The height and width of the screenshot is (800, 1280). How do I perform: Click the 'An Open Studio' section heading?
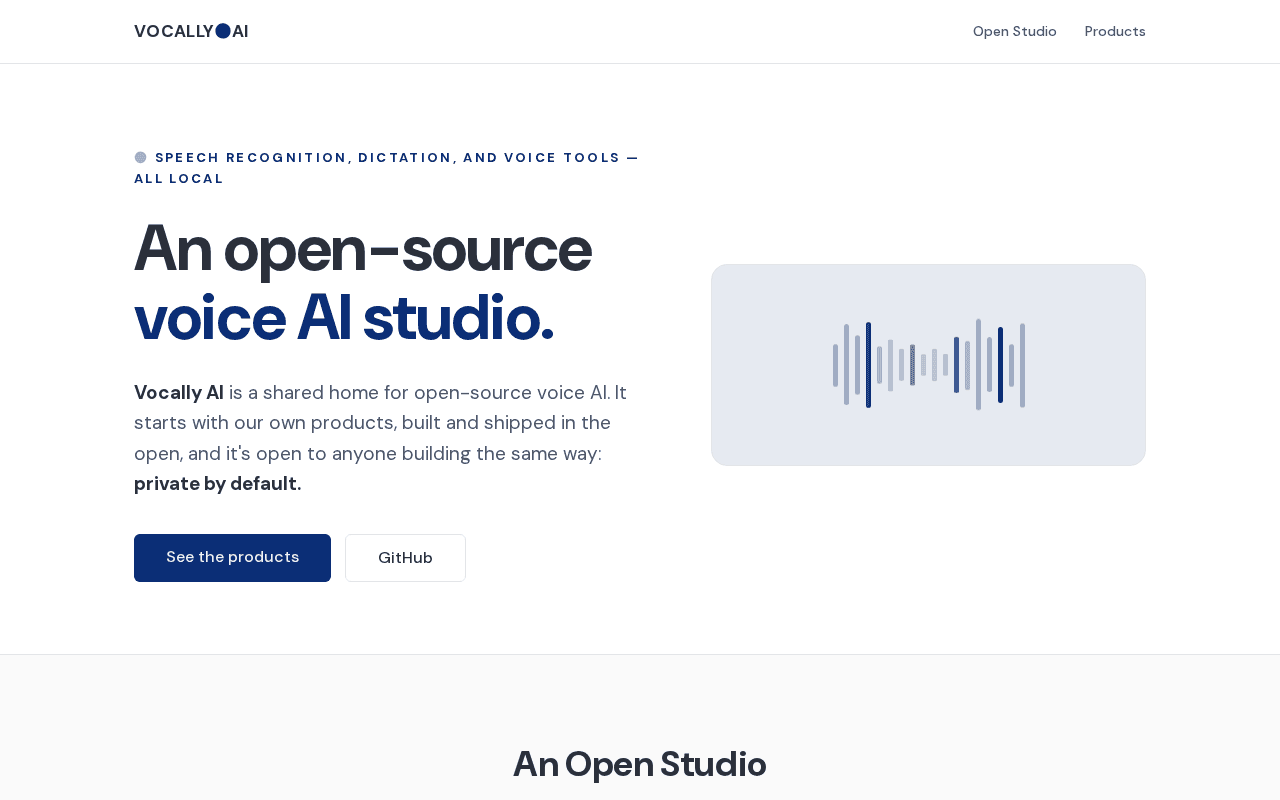pos(640,764)
